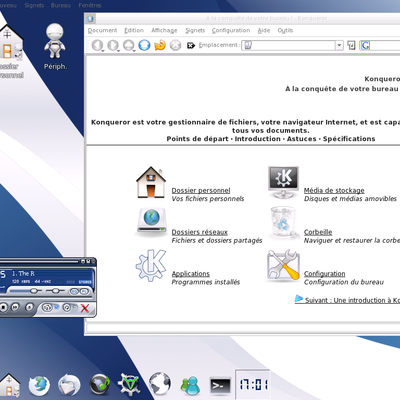
Task: Open the Bureau menu in the top desktop bar
Action: pos(61,5)
